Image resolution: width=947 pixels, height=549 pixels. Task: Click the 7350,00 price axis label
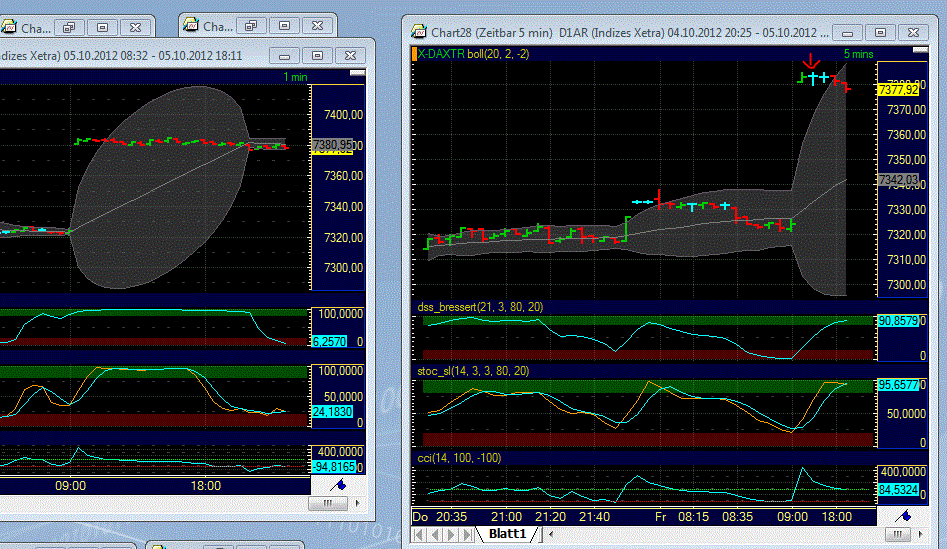[907, 160]
